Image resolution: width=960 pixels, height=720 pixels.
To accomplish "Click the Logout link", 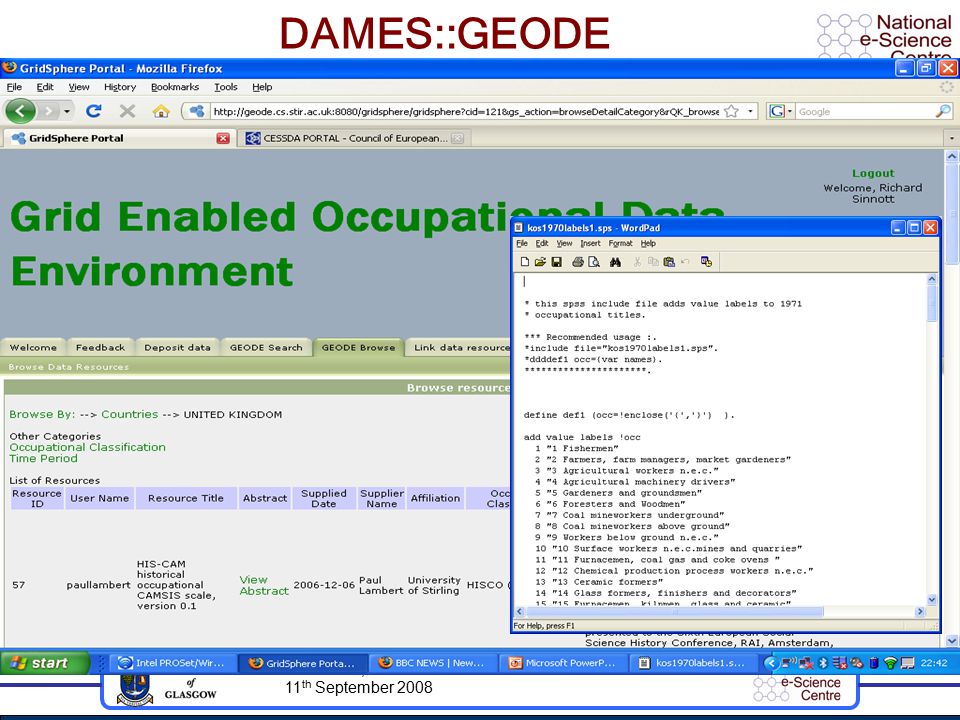I will tap(872, 173).
